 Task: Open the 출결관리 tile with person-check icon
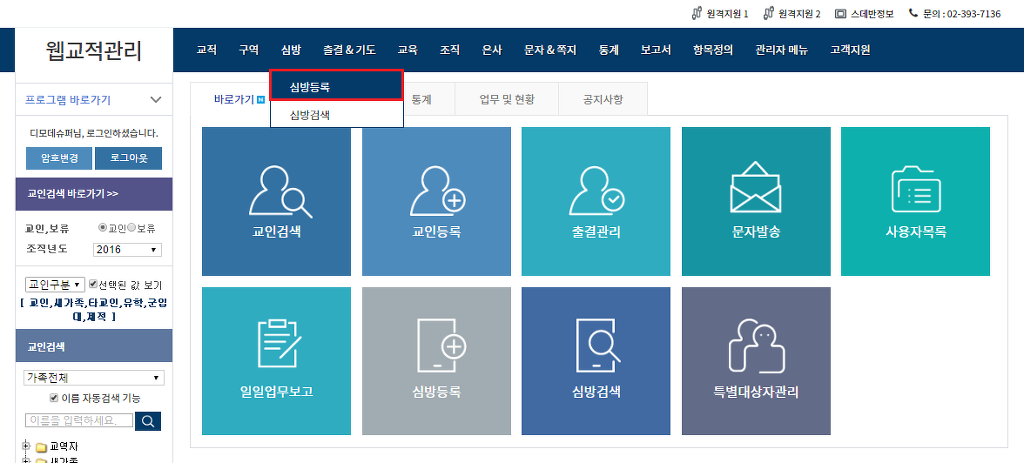pyautogui.click(x=596, y=201)
